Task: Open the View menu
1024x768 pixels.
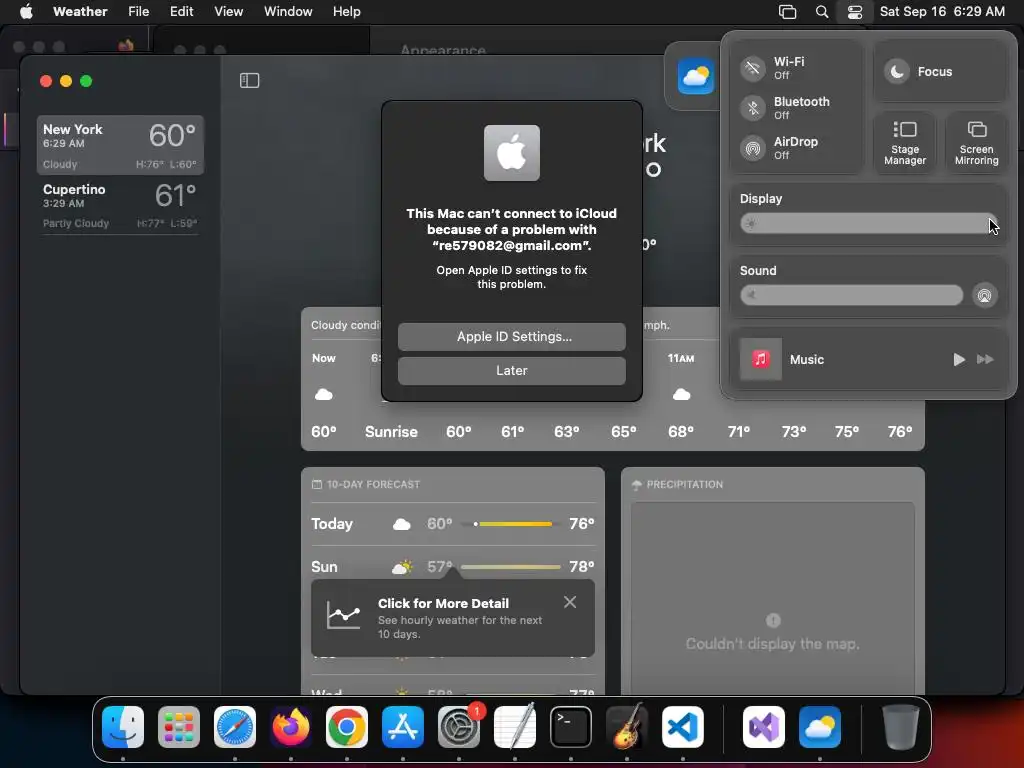Action: (229, 12)
